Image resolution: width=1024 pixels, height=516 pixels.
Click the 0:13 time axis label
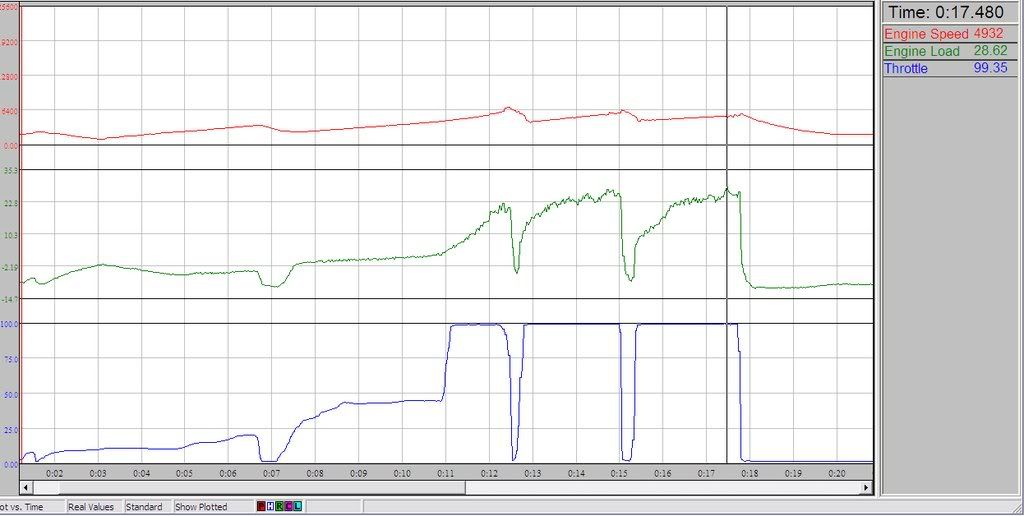click(x=533, y=473)
